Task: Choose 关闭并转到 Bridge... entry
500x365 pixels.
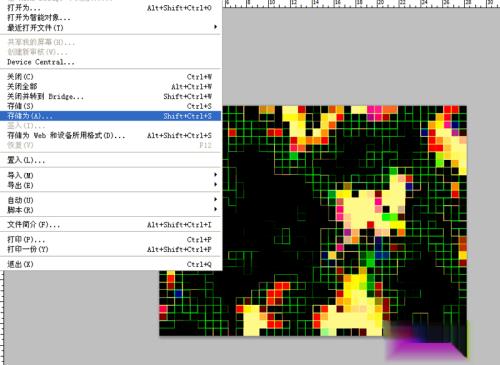Action: pos(111,97)
